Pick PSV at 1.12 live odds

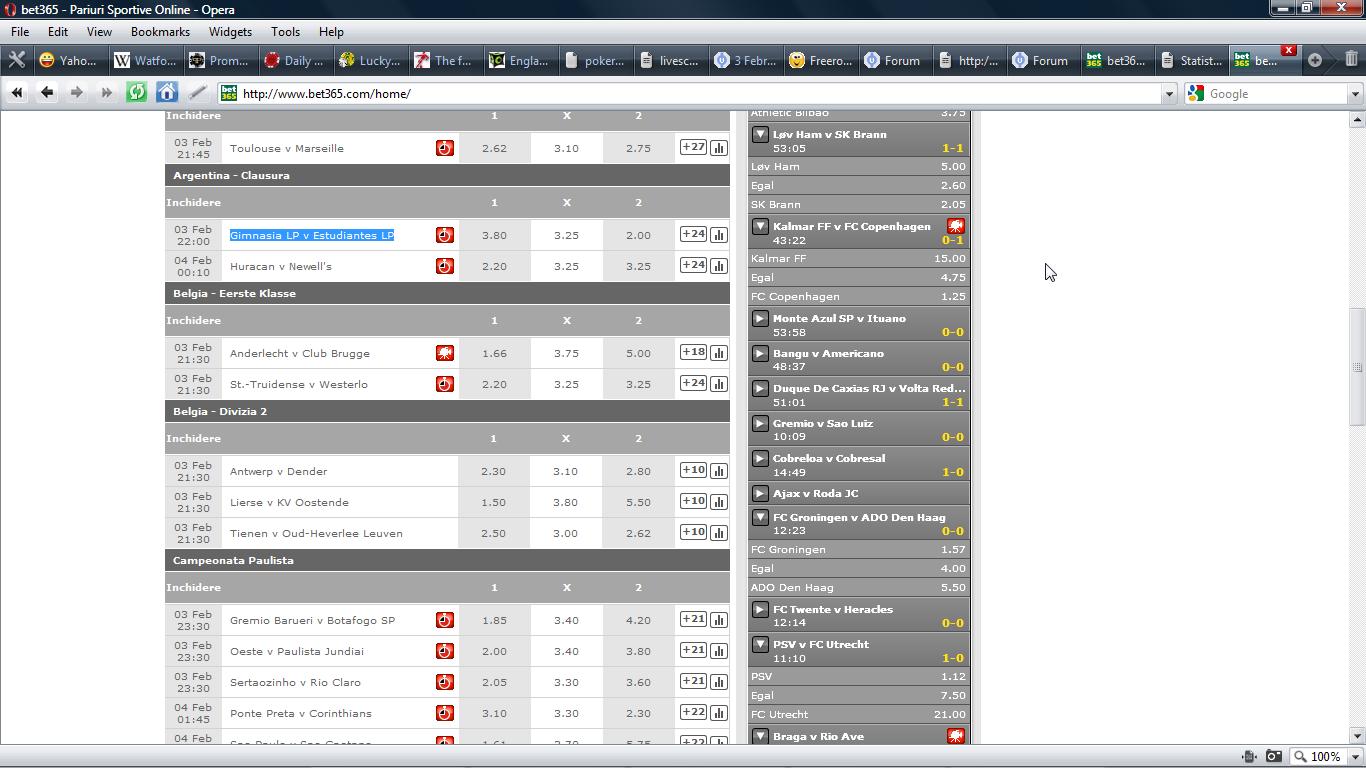click(x=859, y=676)
